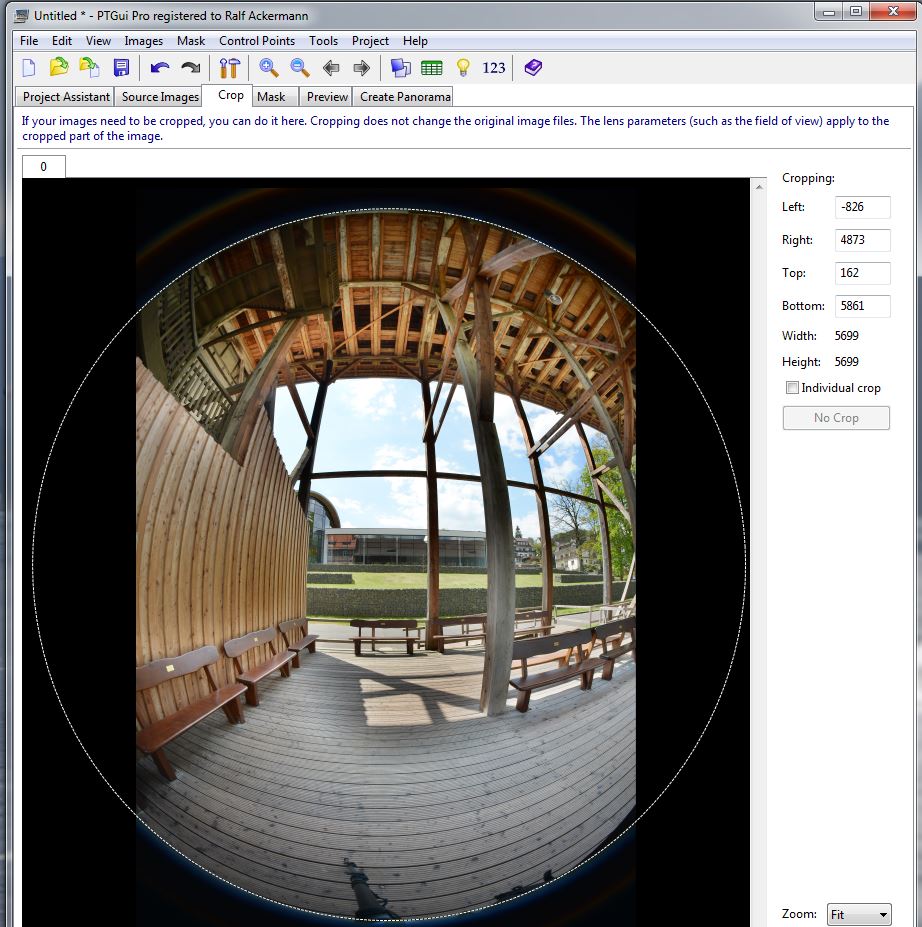Switch to the Create Panorama tab
This screenshot has width=922, height=927.
(x=405, y=97)
